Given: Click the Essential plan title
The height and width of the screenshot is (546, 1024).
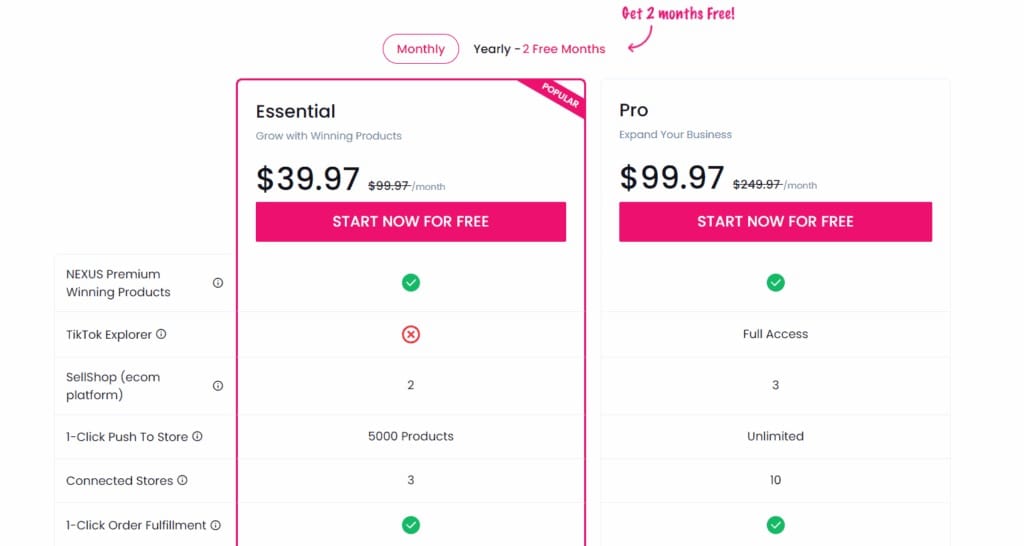Looking at the screenshot, I should [295, 111].
